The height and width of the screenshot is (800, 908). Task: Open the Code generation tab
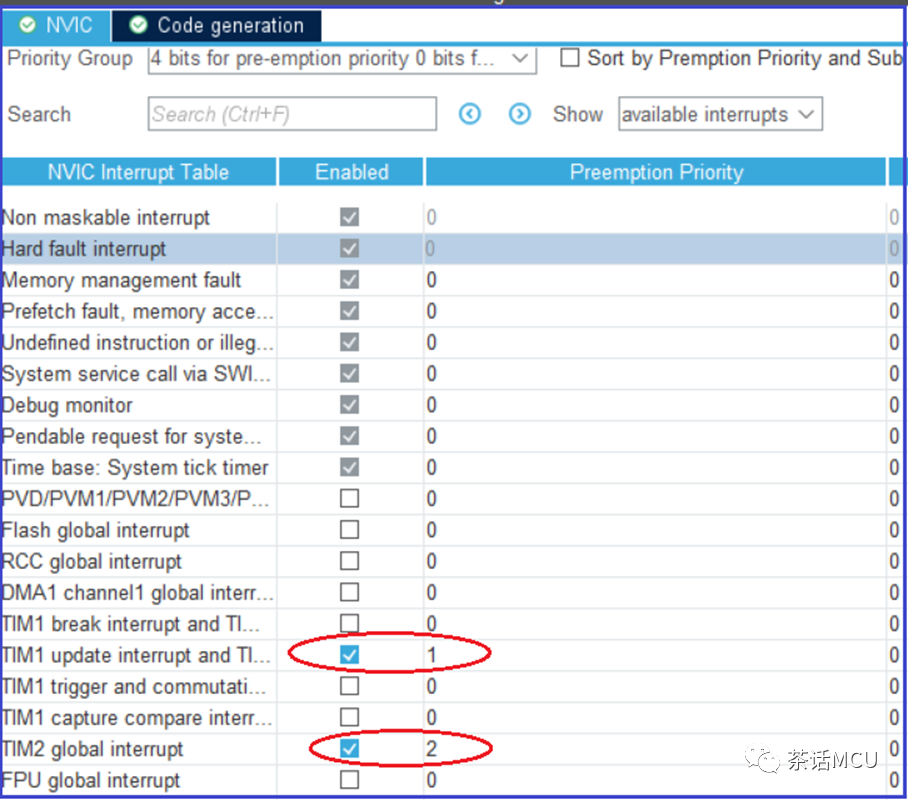point(217,25)
